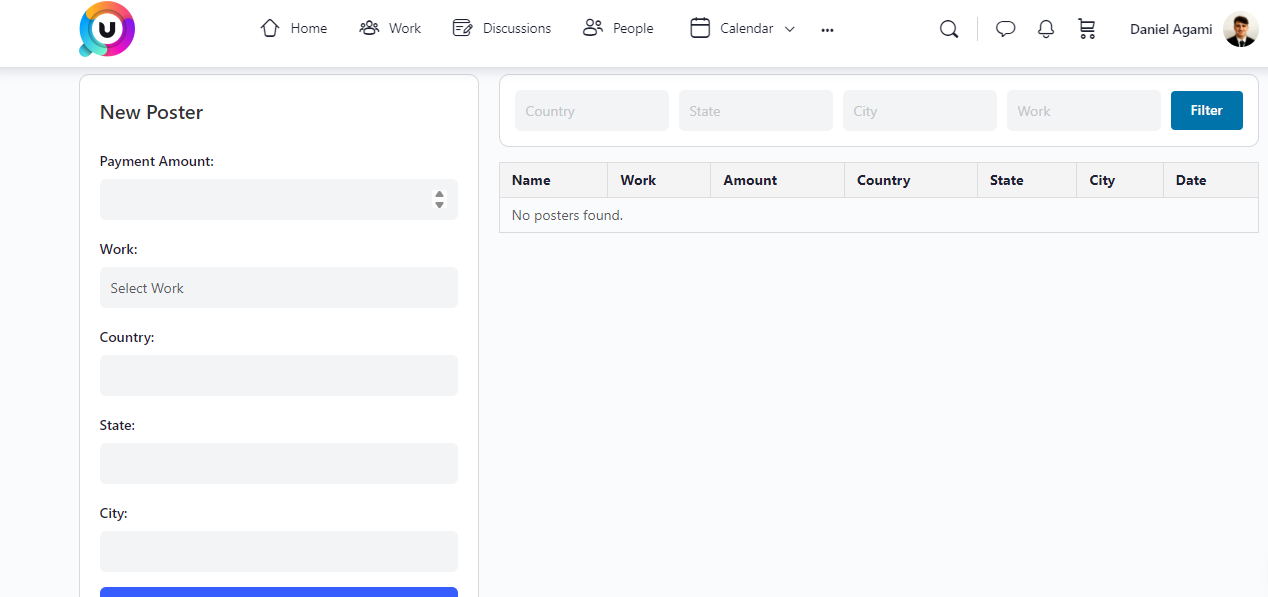Click the Country field in New Poster form

[x=279, y=375]
